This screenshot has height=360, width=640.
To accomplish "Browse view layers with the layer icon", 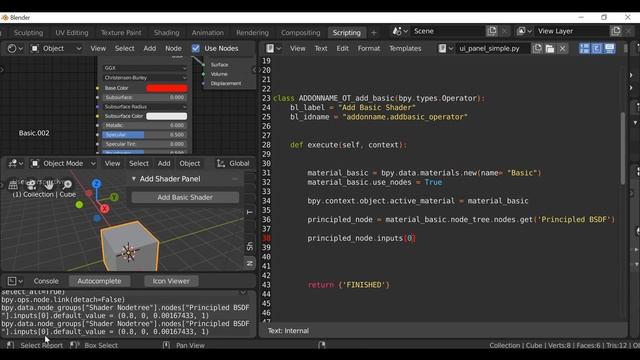I will pos(524,31).
